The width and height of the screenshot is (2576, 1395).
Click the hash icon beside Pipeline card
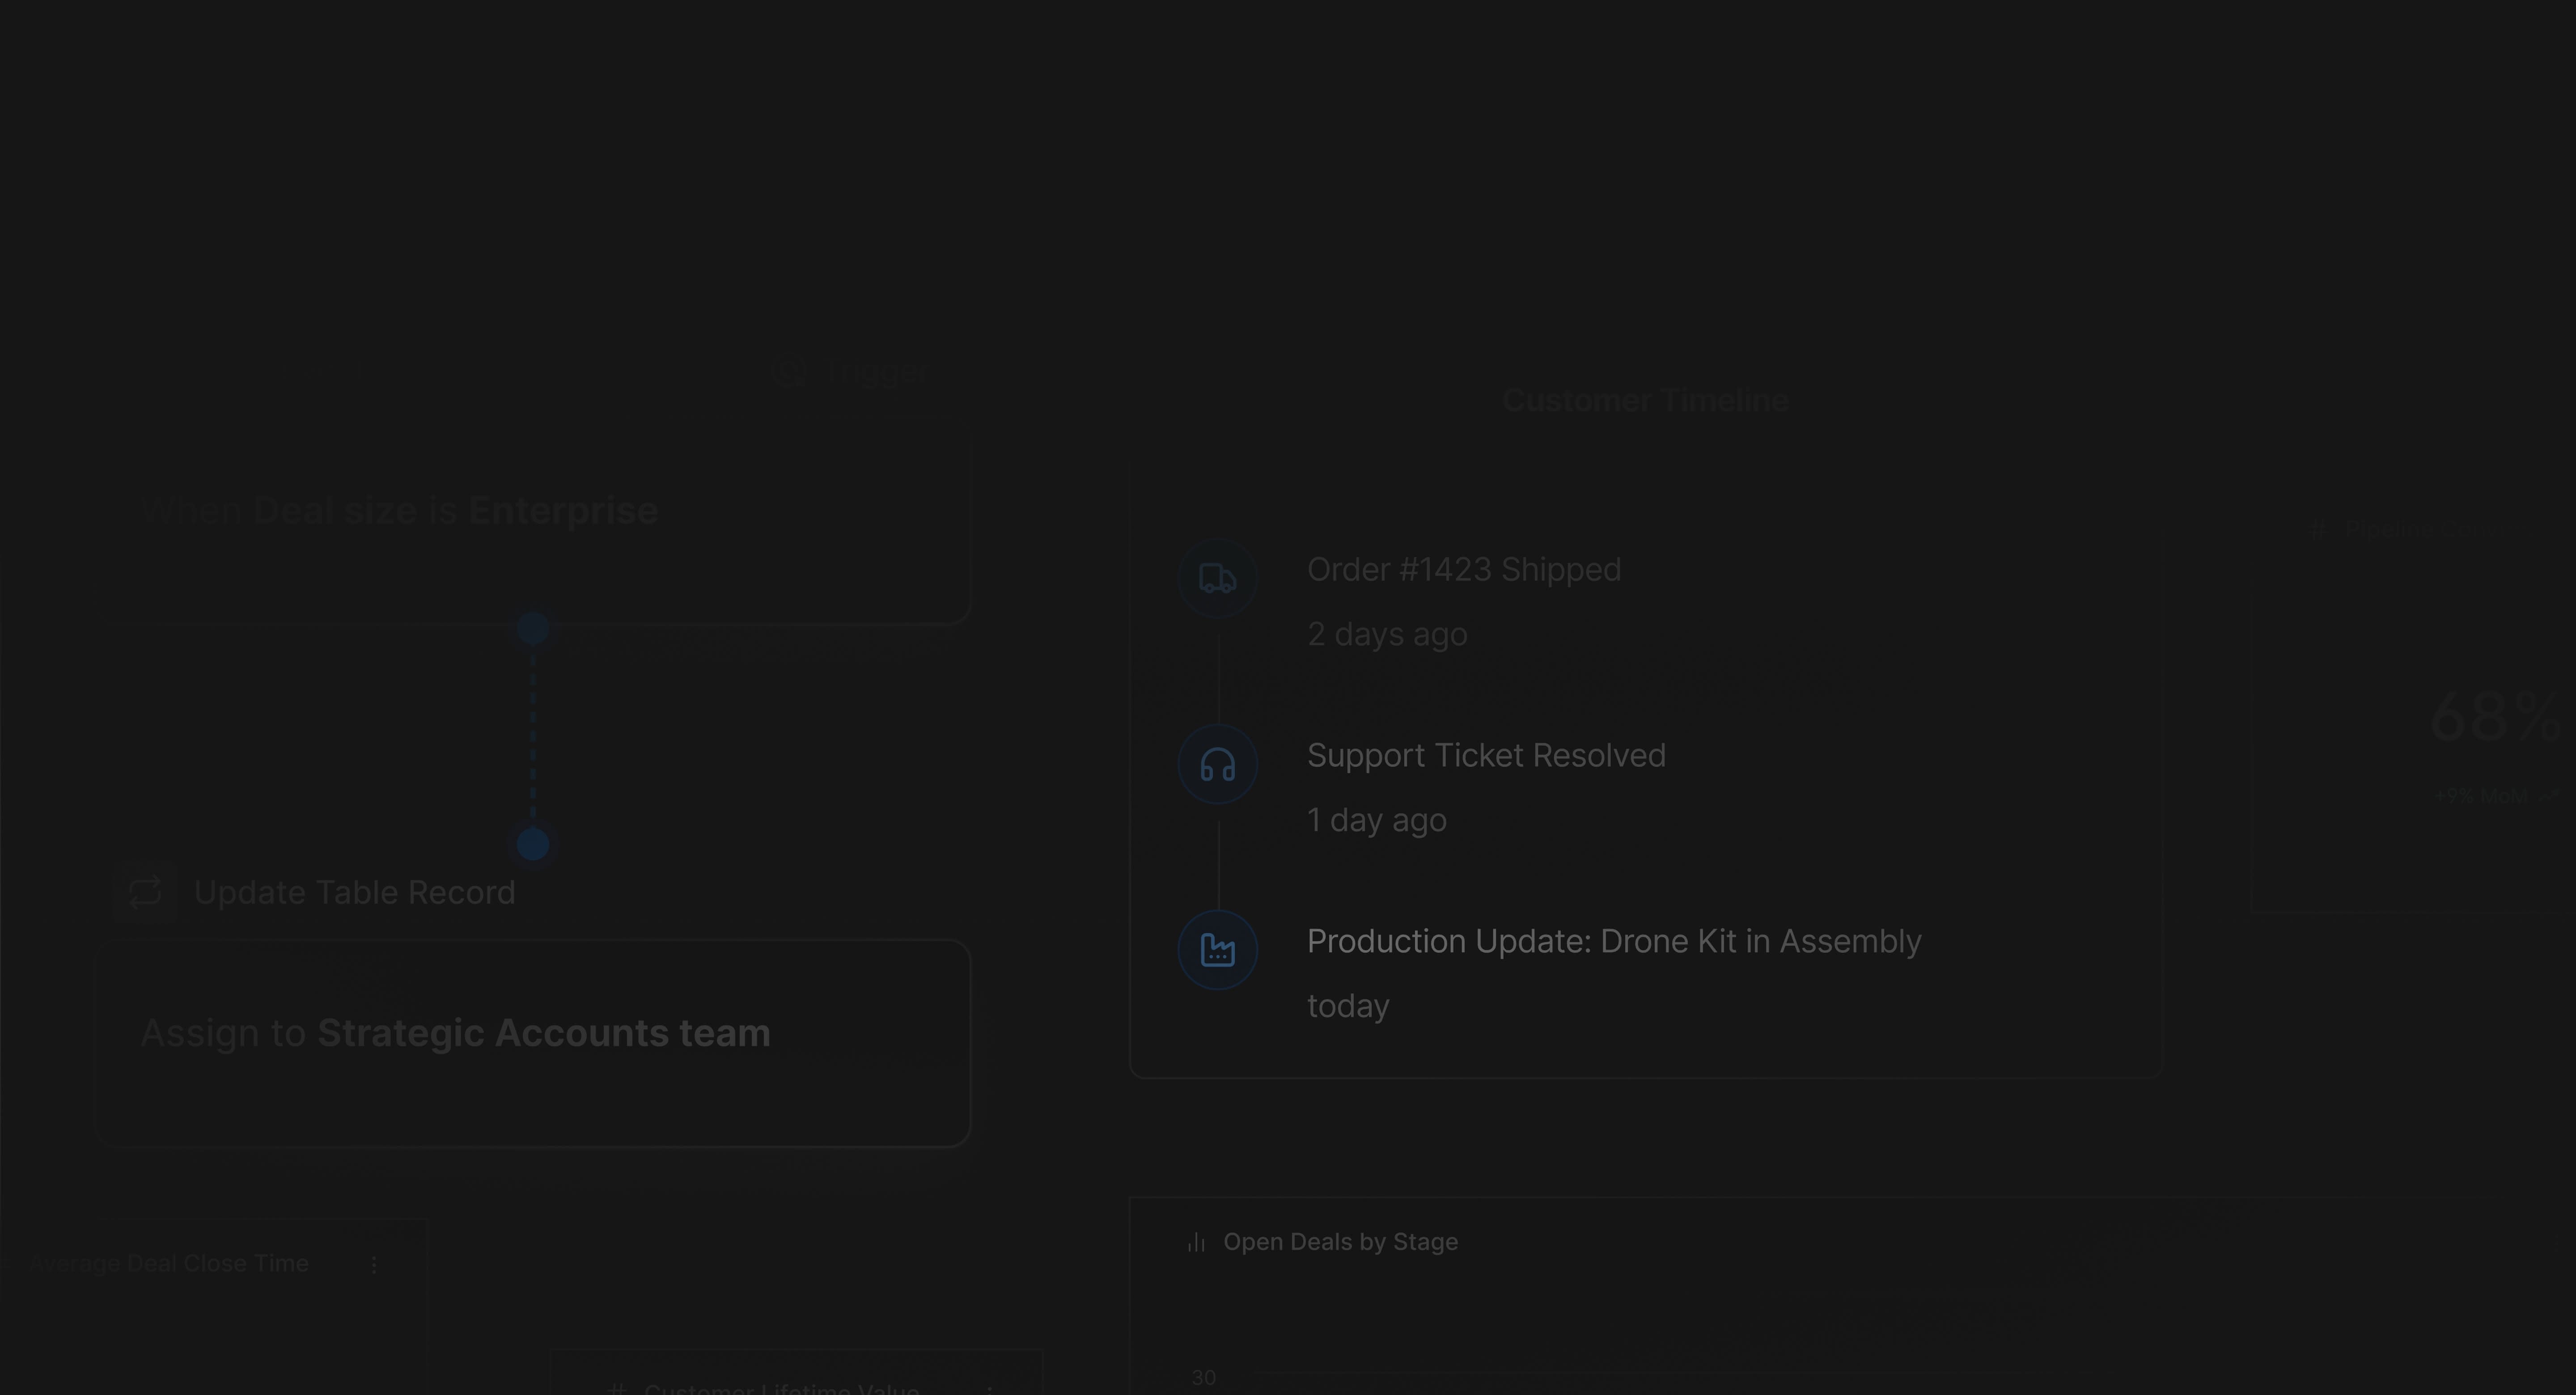tap(2318, 530)
